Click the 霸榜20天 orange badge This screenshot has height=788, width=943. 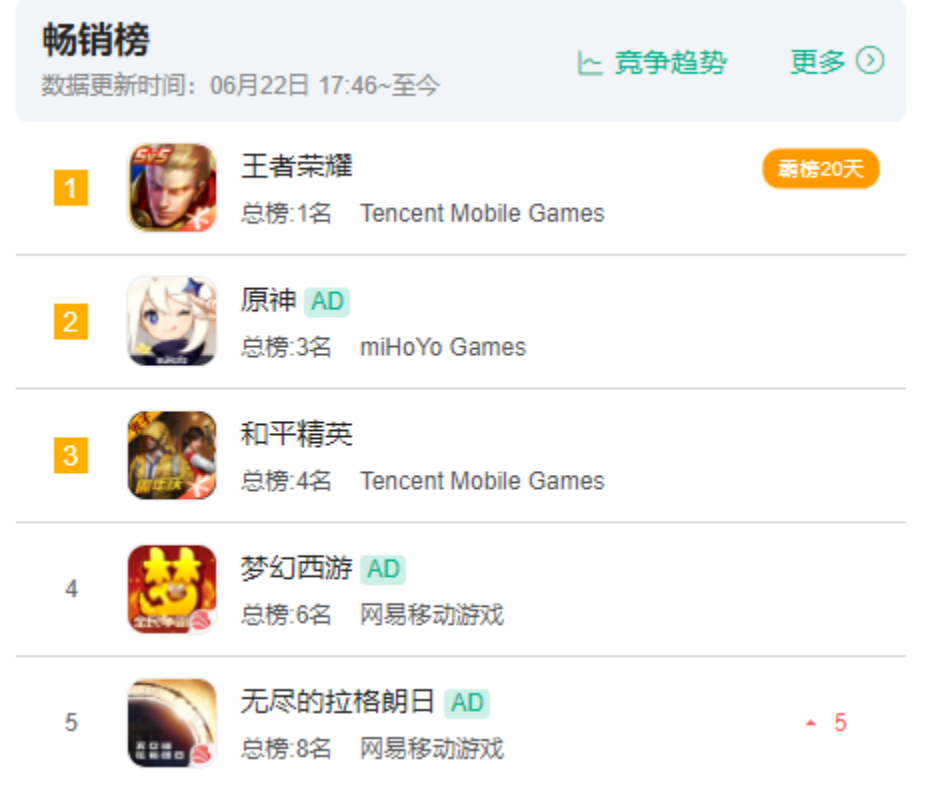tap(821, 169)
